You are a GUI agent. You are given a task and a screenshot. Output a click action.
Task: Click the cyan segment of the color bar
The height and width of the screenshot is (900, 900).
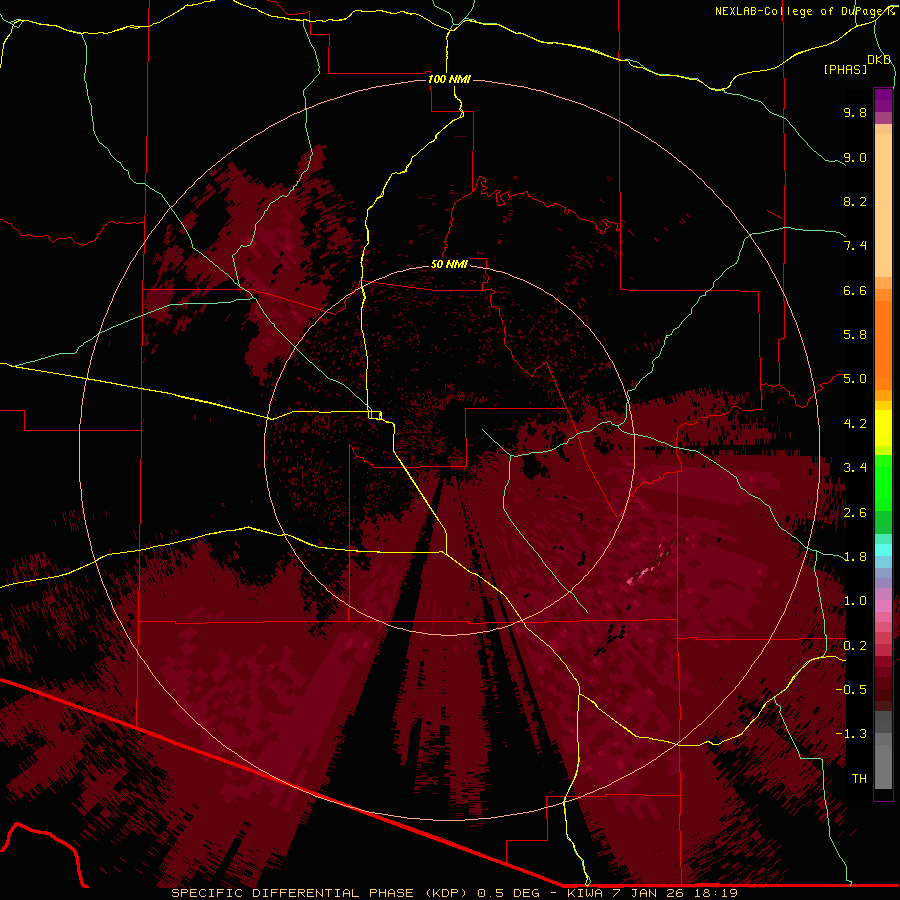[x=883, y=550]
